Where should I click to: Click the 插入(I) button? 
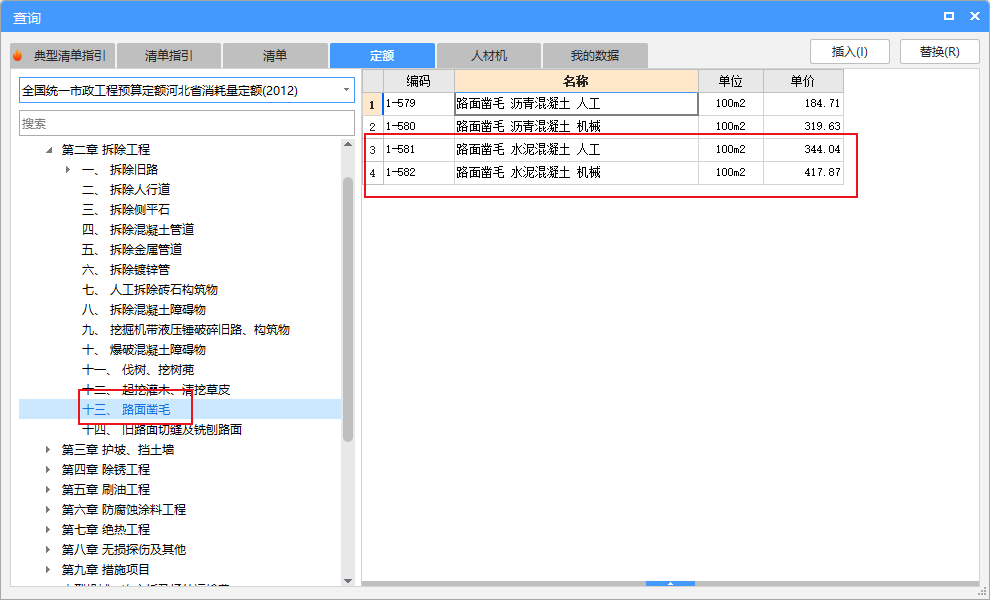pos(850,52)
